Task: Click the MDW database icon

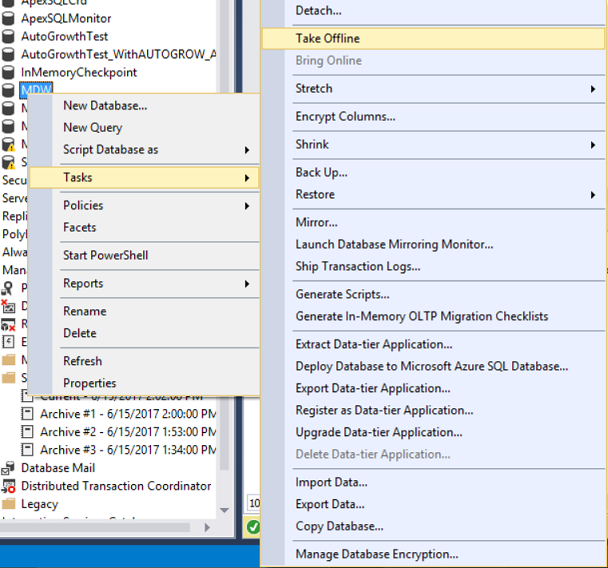Action: 9,90
